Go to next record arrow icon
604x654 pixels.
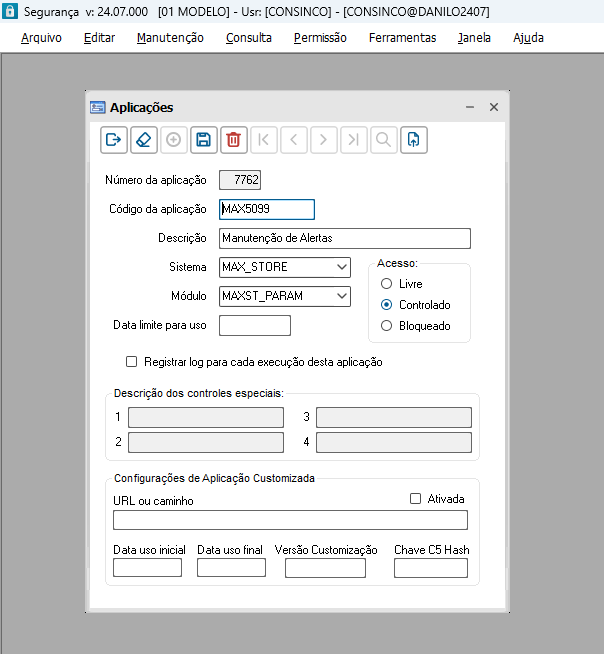[x=324, y=140]
